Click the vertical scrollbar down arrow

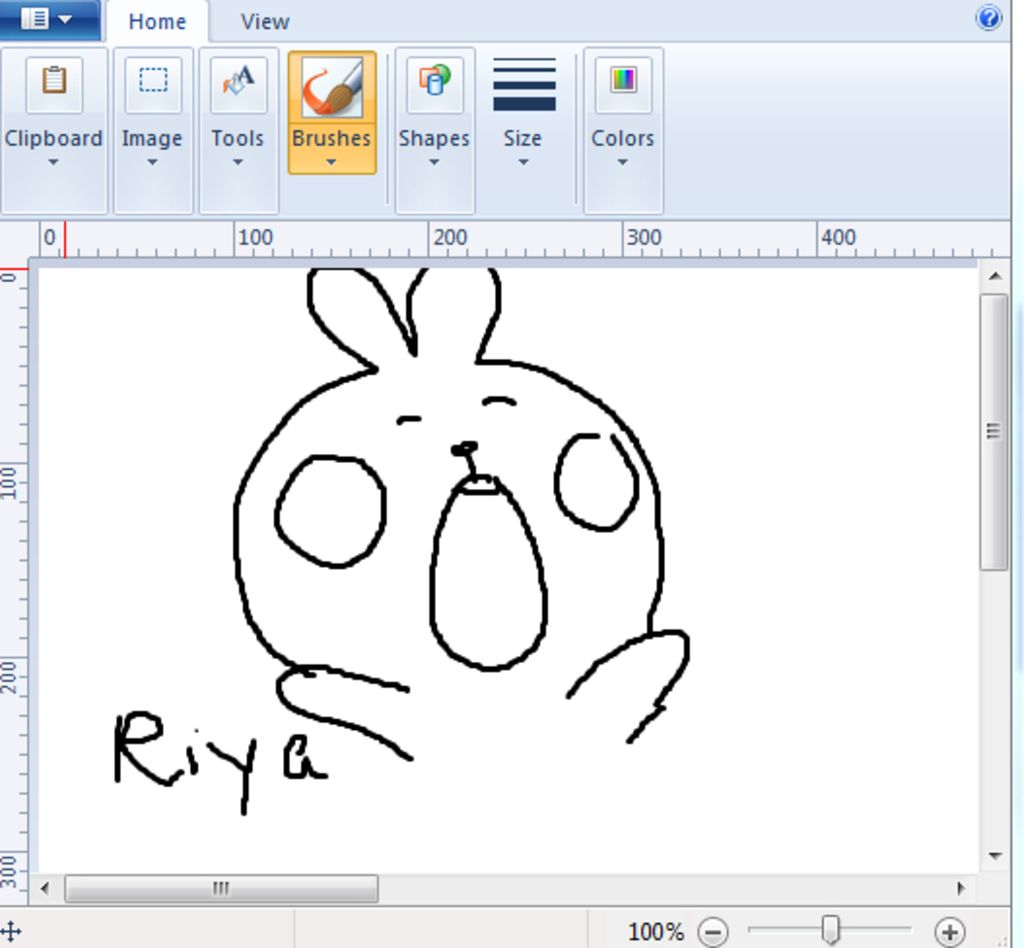(995, 856)
